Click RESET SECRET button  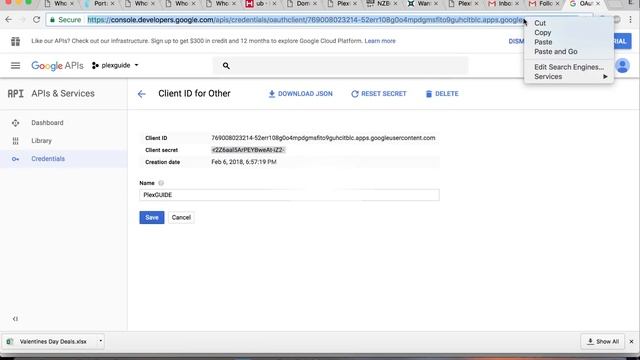(x=379, y=94)
